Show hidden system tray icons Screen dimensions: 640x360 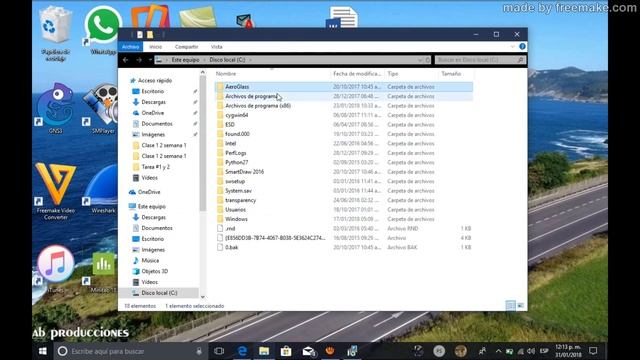pos(498,351)
